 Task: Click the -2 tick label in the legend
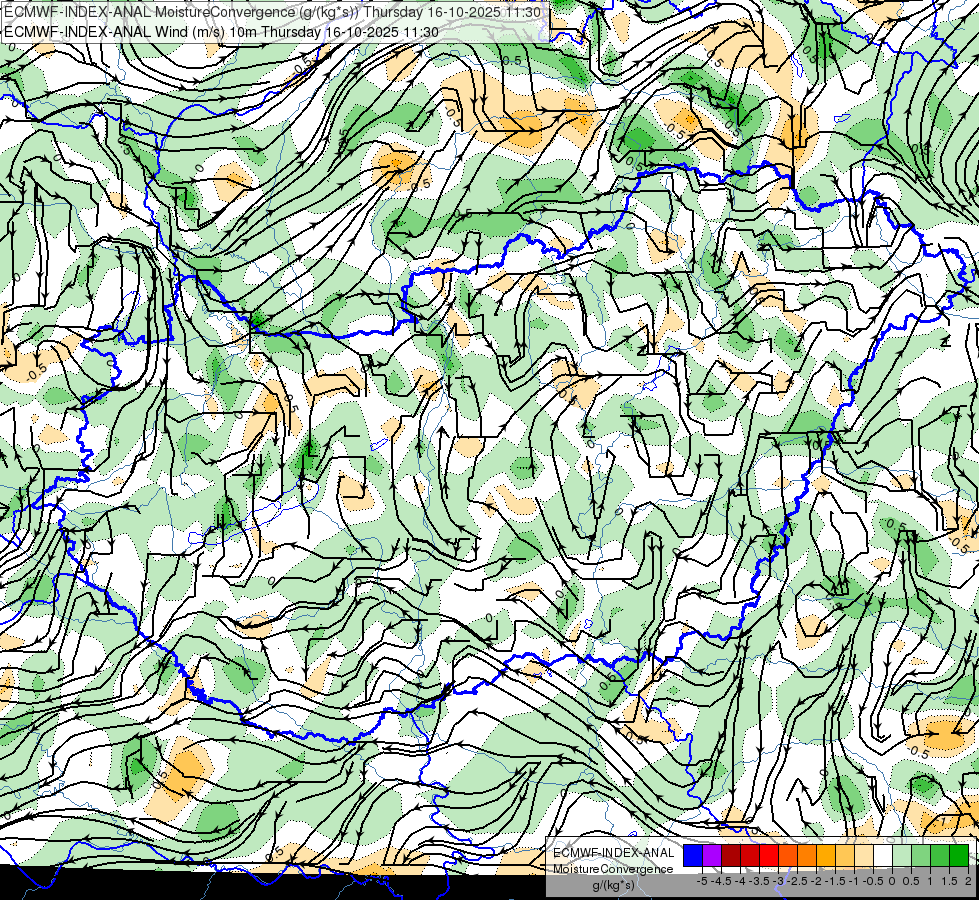[816, 881]
